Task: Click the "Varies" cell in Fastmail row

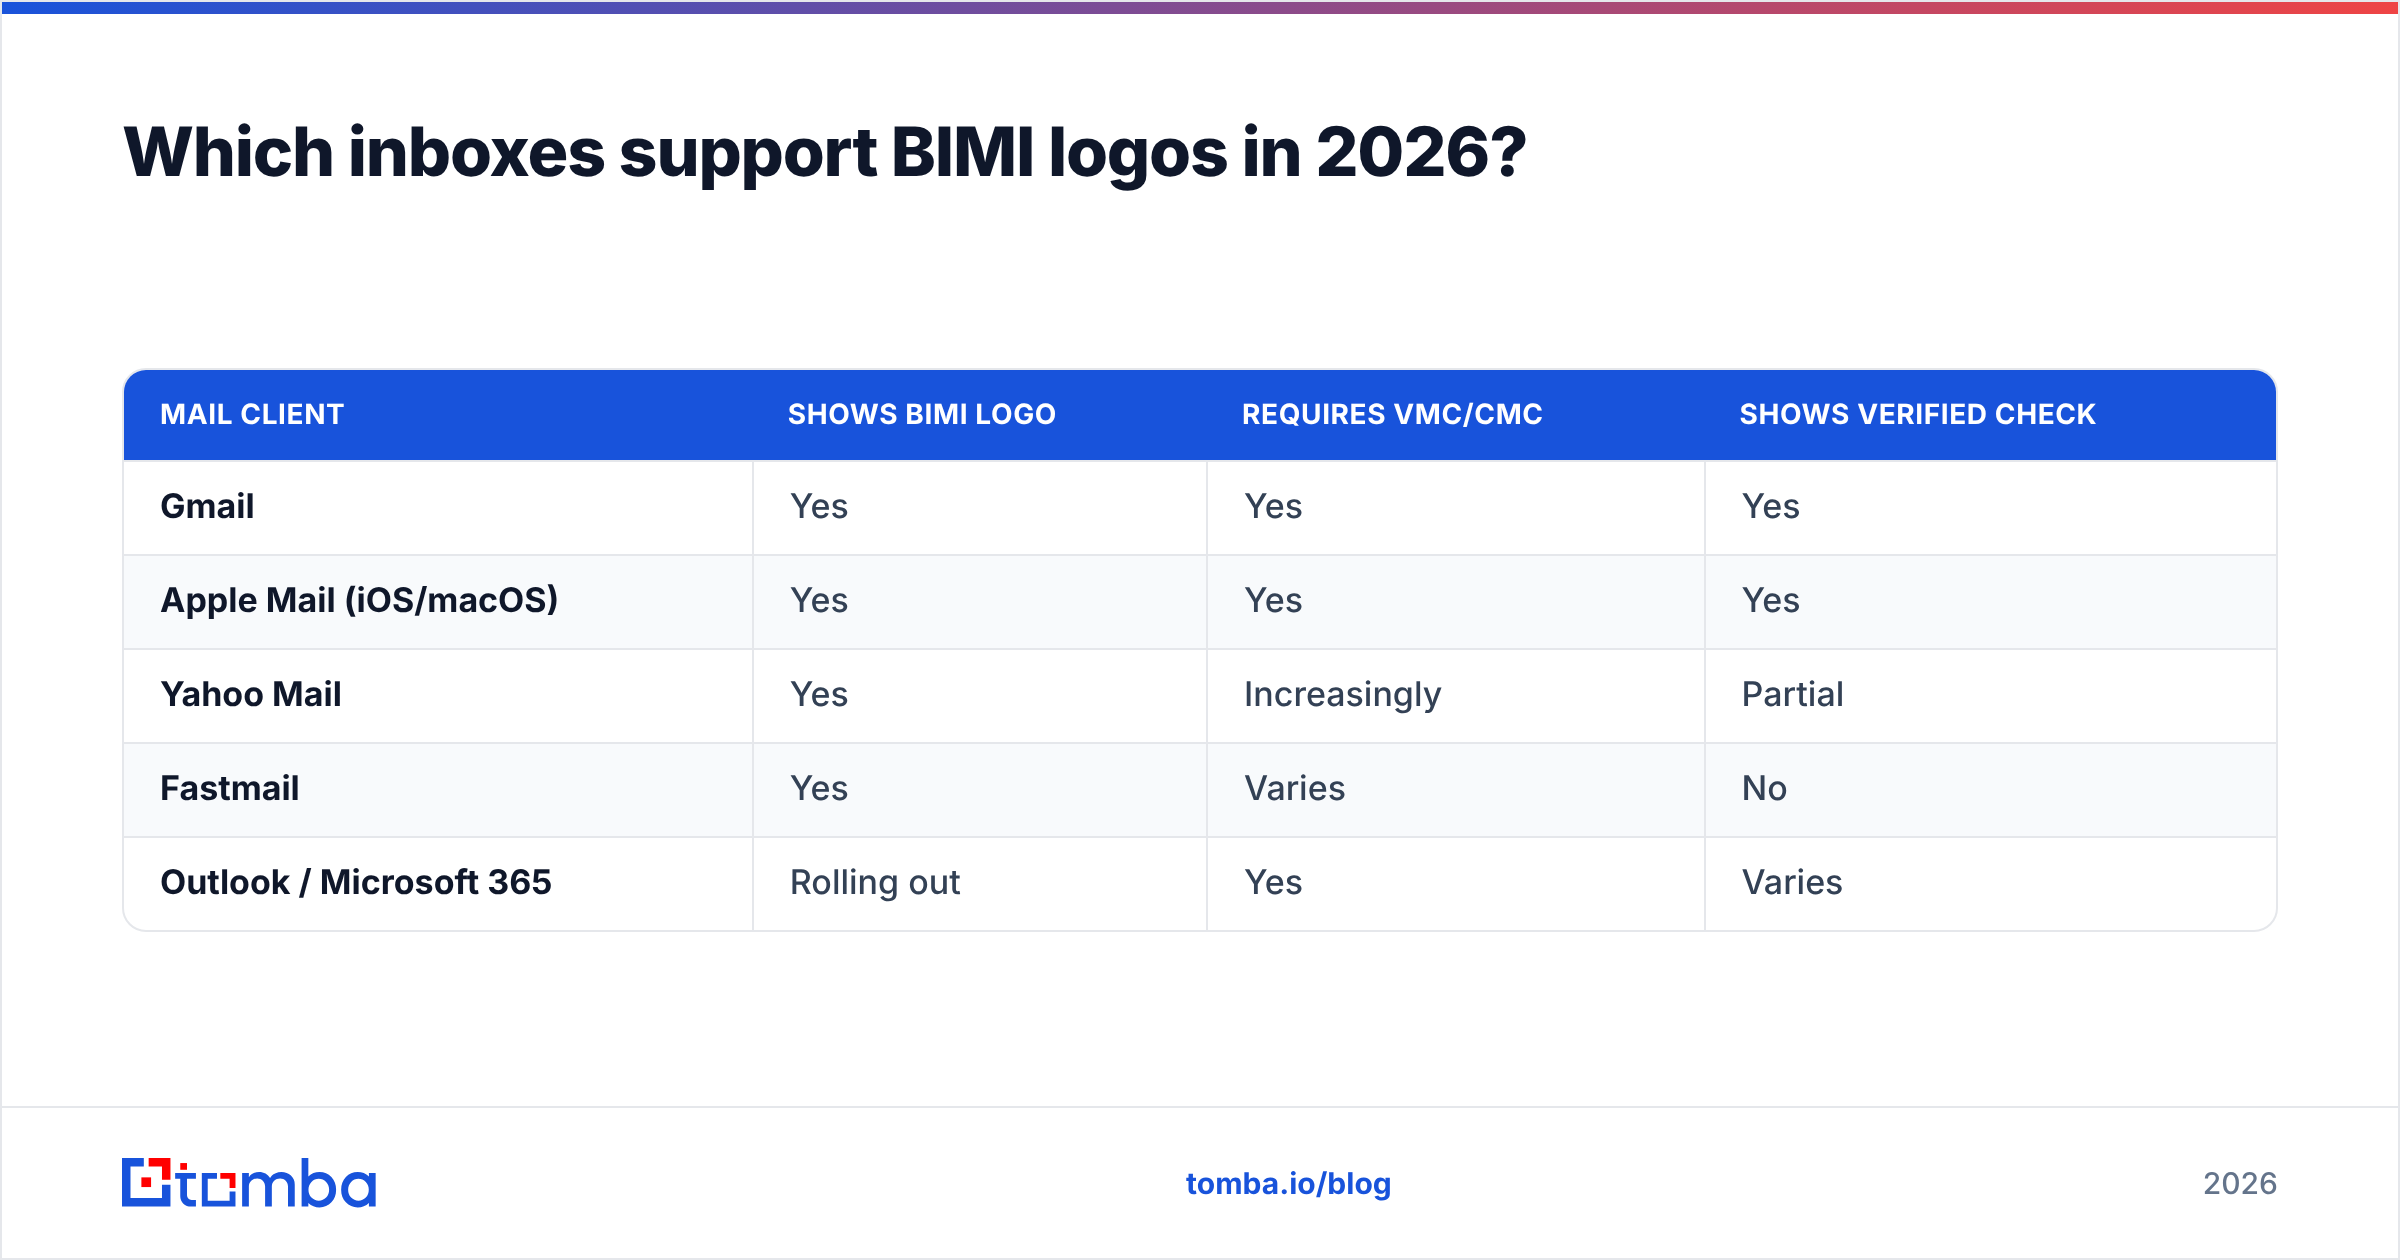Action: click(x=1294, y=789)
